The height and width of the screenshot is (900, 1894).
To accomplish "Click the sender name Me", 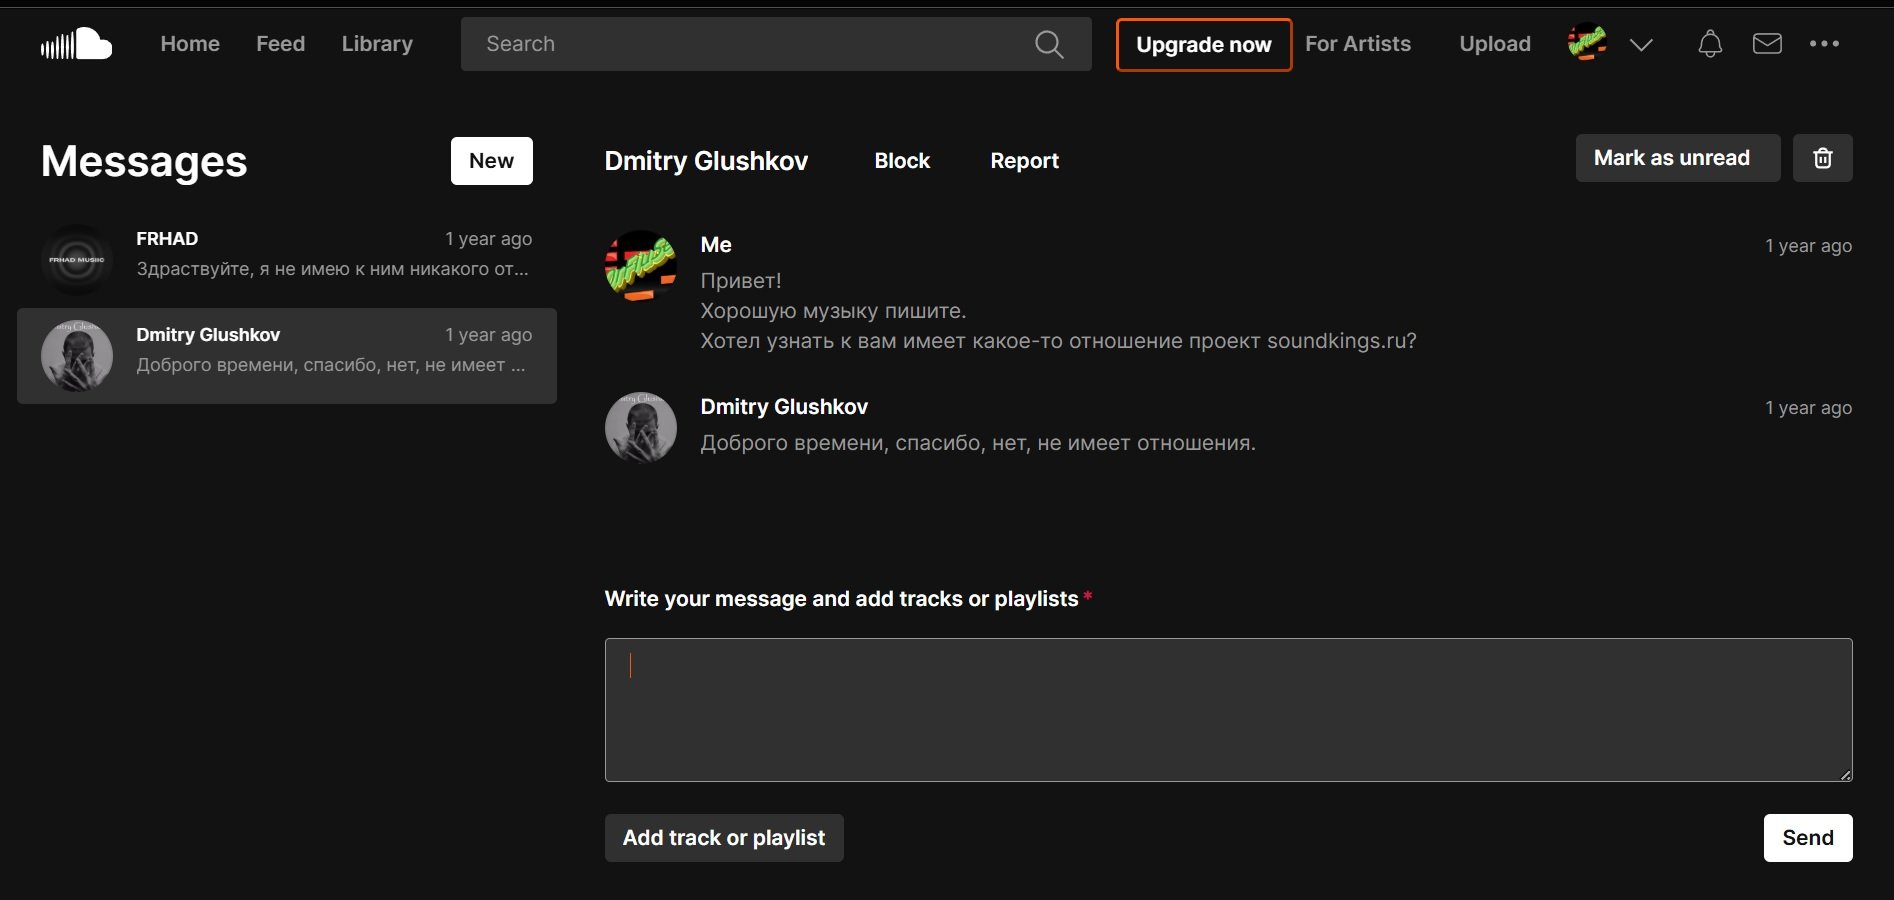I will click(x=716, y=245).
